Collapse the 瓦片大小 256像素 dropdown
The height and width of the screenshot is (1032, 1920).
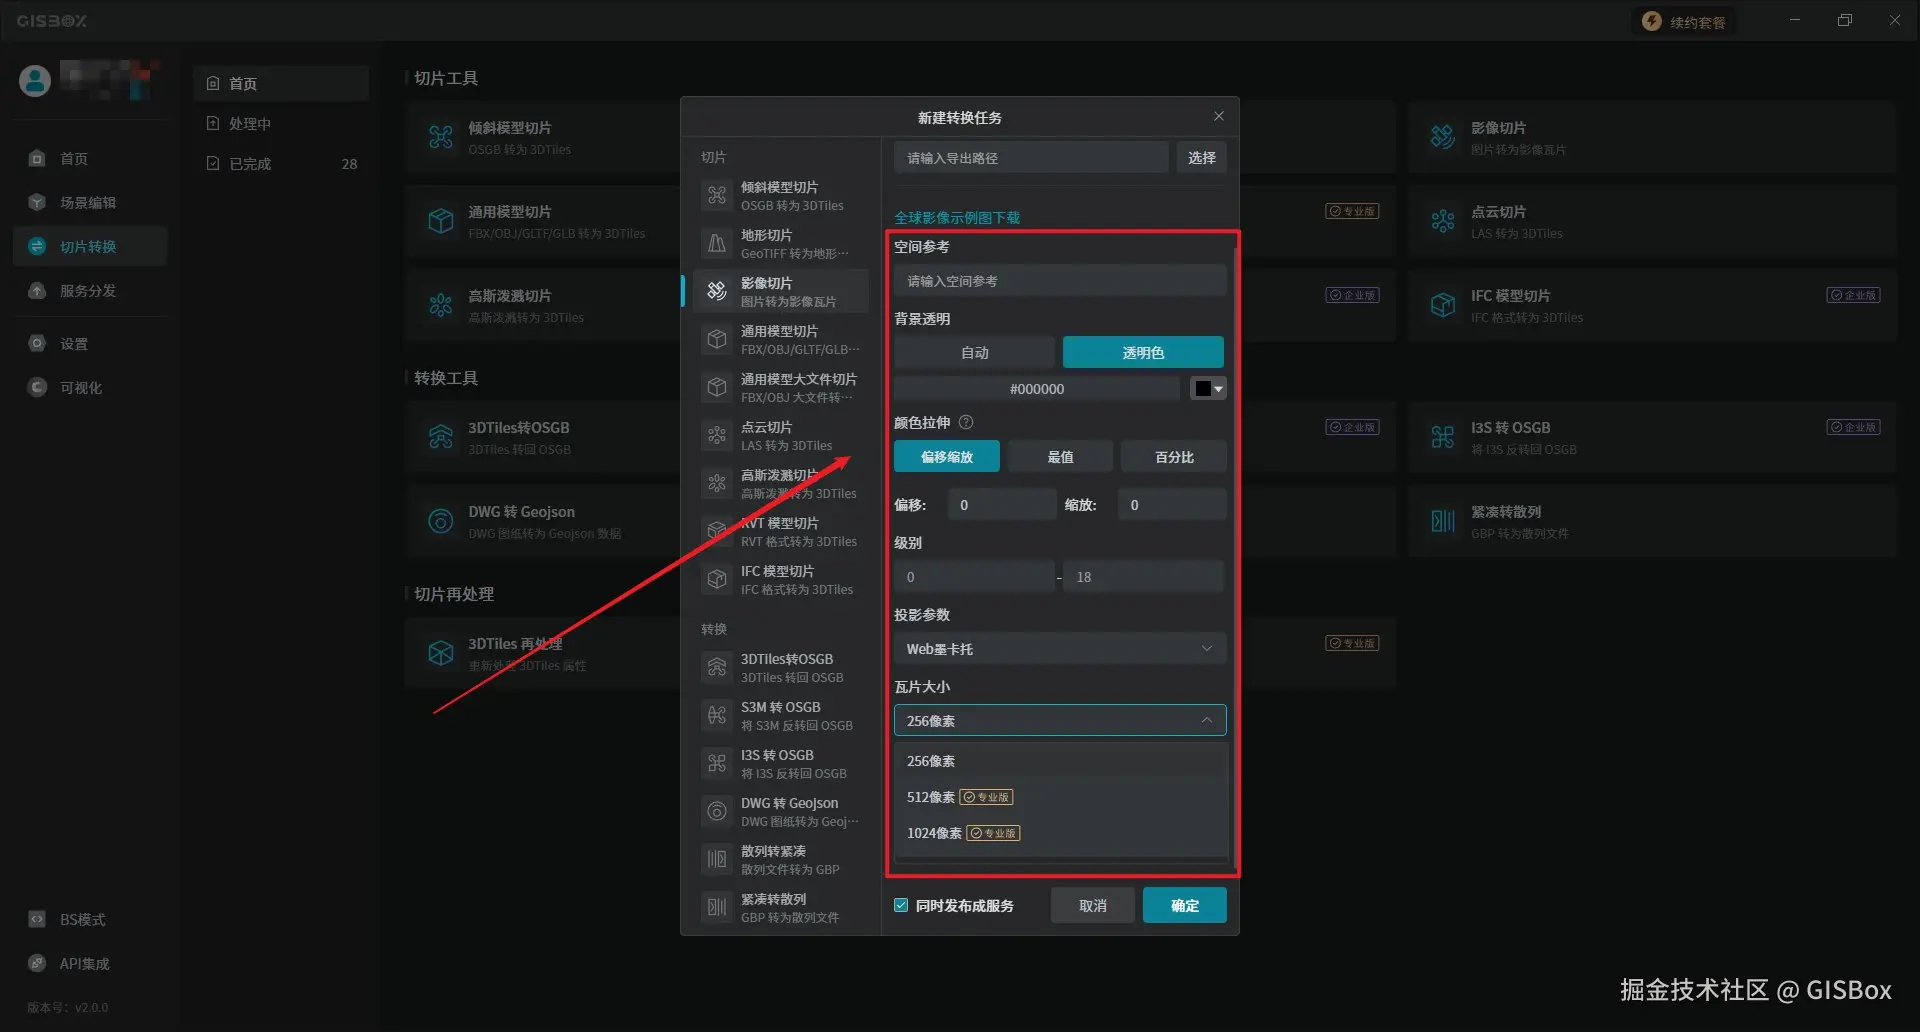point(1060,721)
